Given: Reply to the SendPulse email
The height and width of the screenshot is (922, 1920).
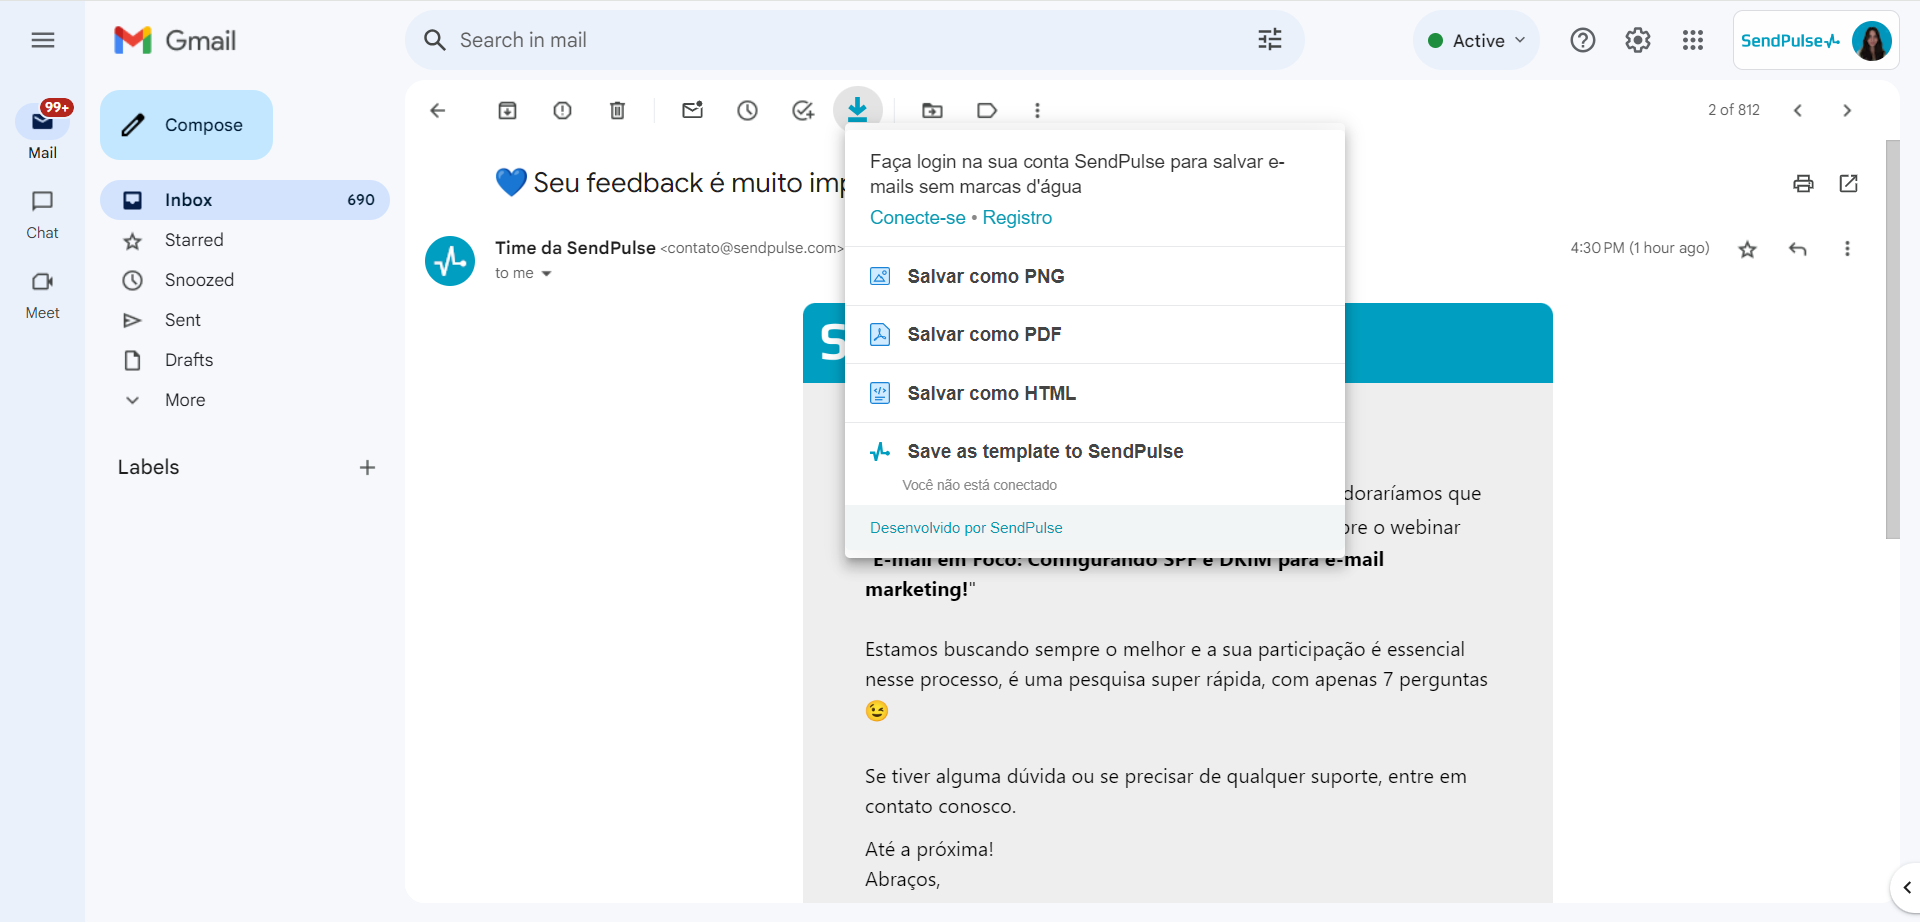Looking at the screenshot, I should (x=1798, y=249).
